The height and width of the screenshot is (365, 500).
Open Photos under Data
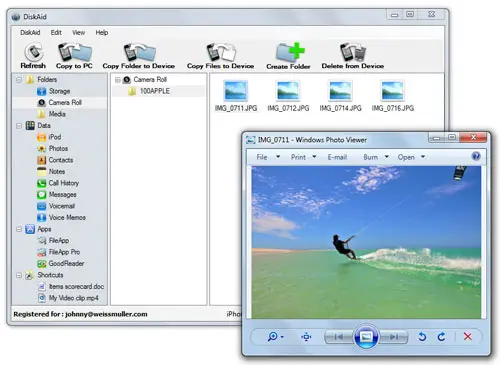click(52, 148)
